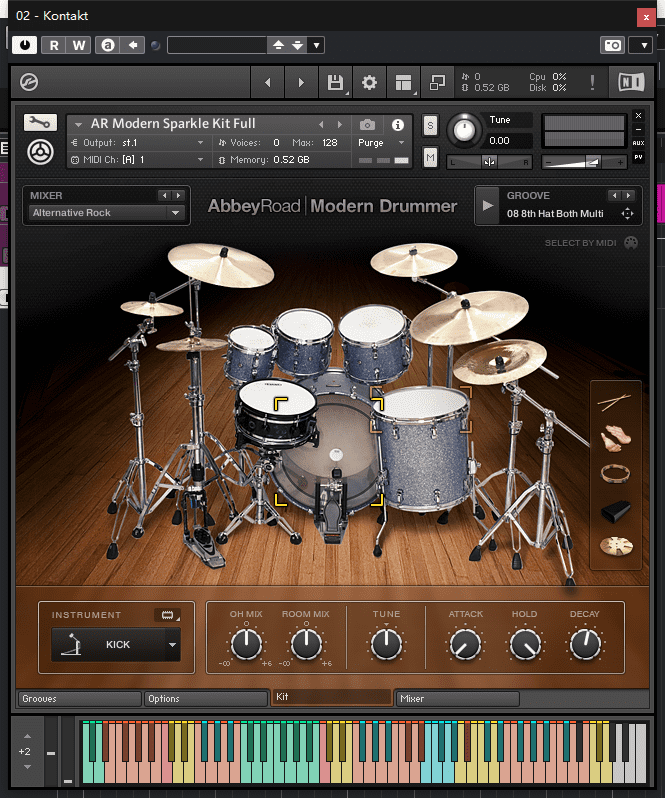Select the hand claps percussion icon
Image resolution: width=665 pixels, height=798 pixels.
point(616,439)
